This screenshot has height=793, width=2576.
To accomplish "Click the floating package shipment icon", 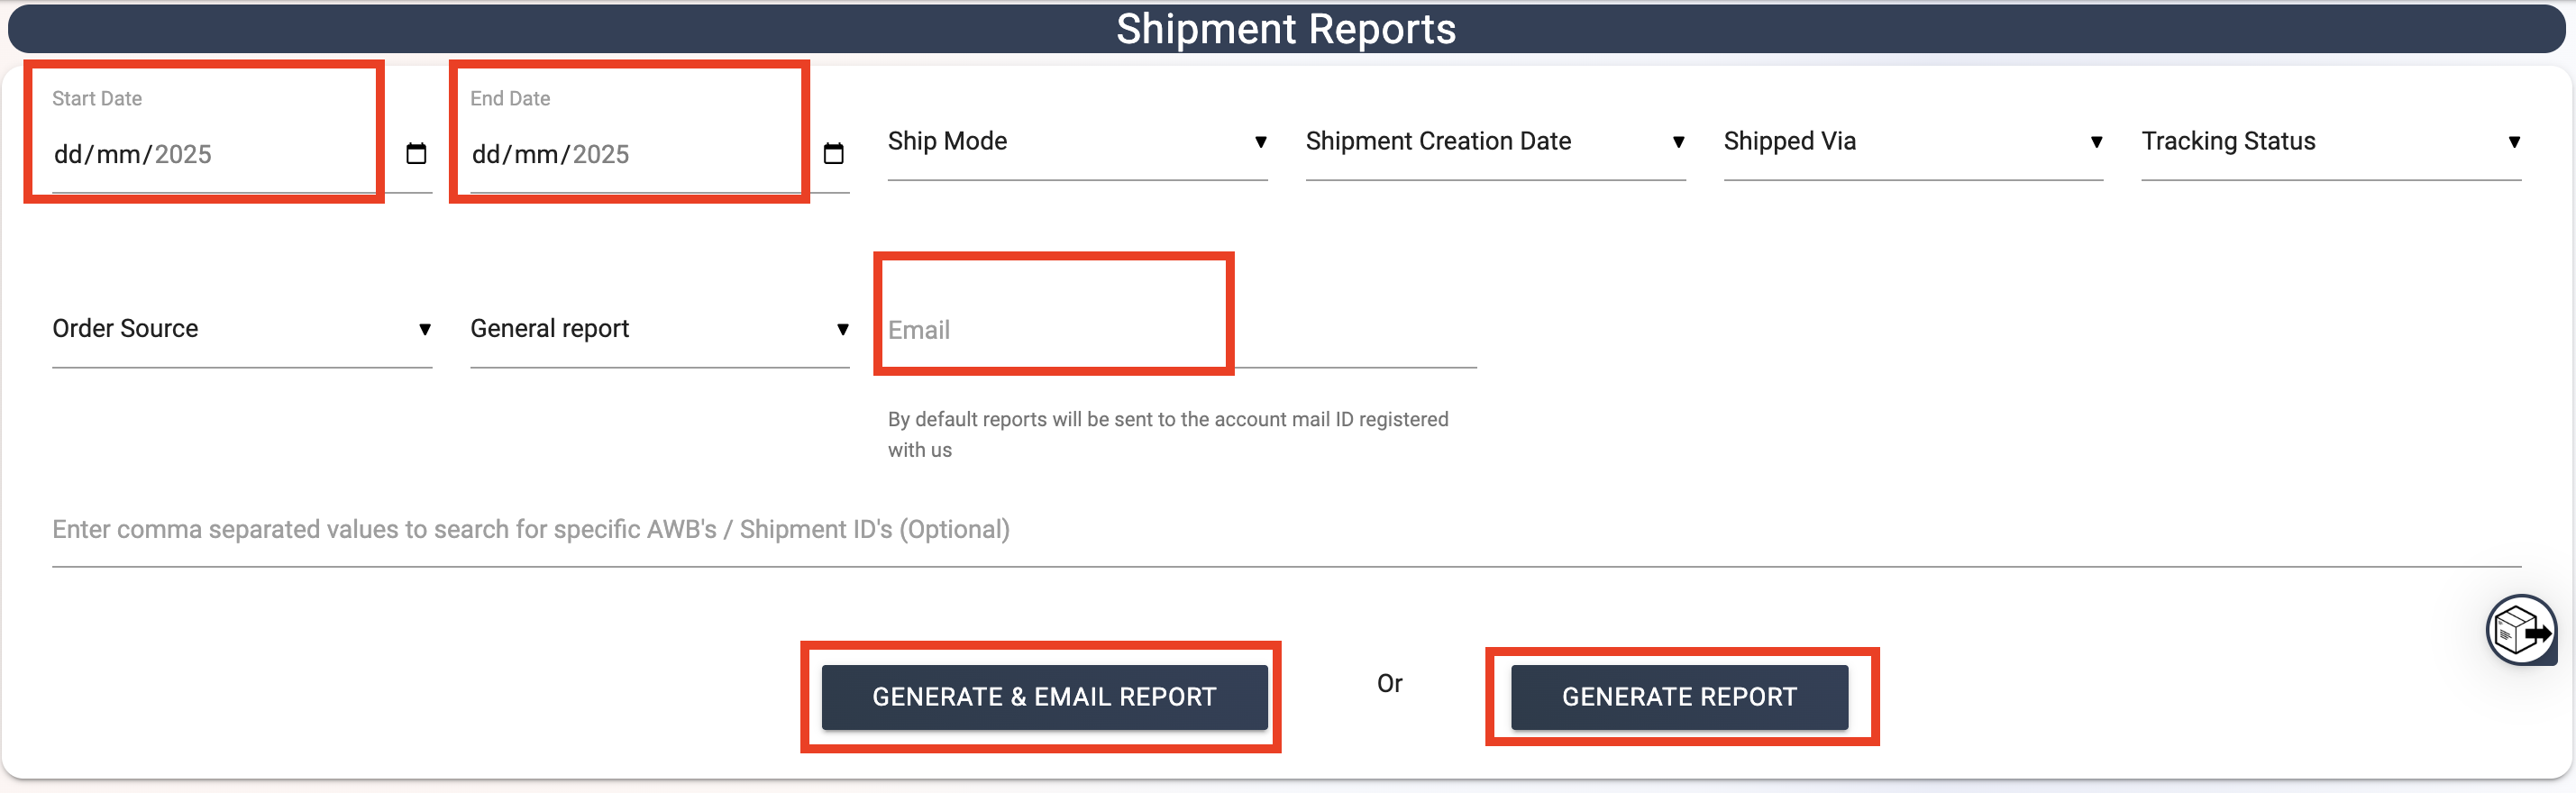I will tap(2521, 630).
